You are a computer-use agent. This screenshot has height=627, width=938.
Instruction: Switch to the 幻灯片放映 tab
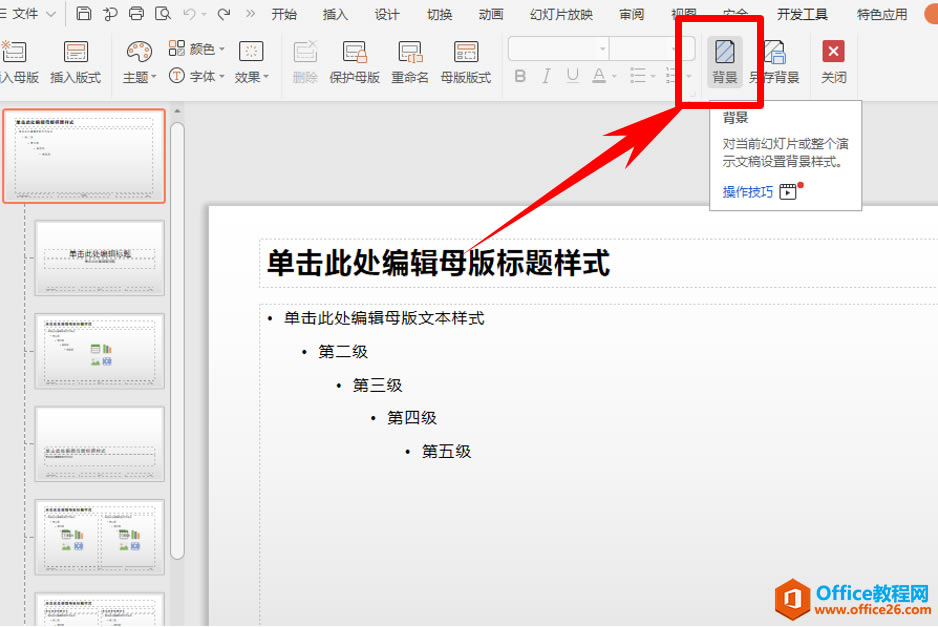click(x=561, y=14)
